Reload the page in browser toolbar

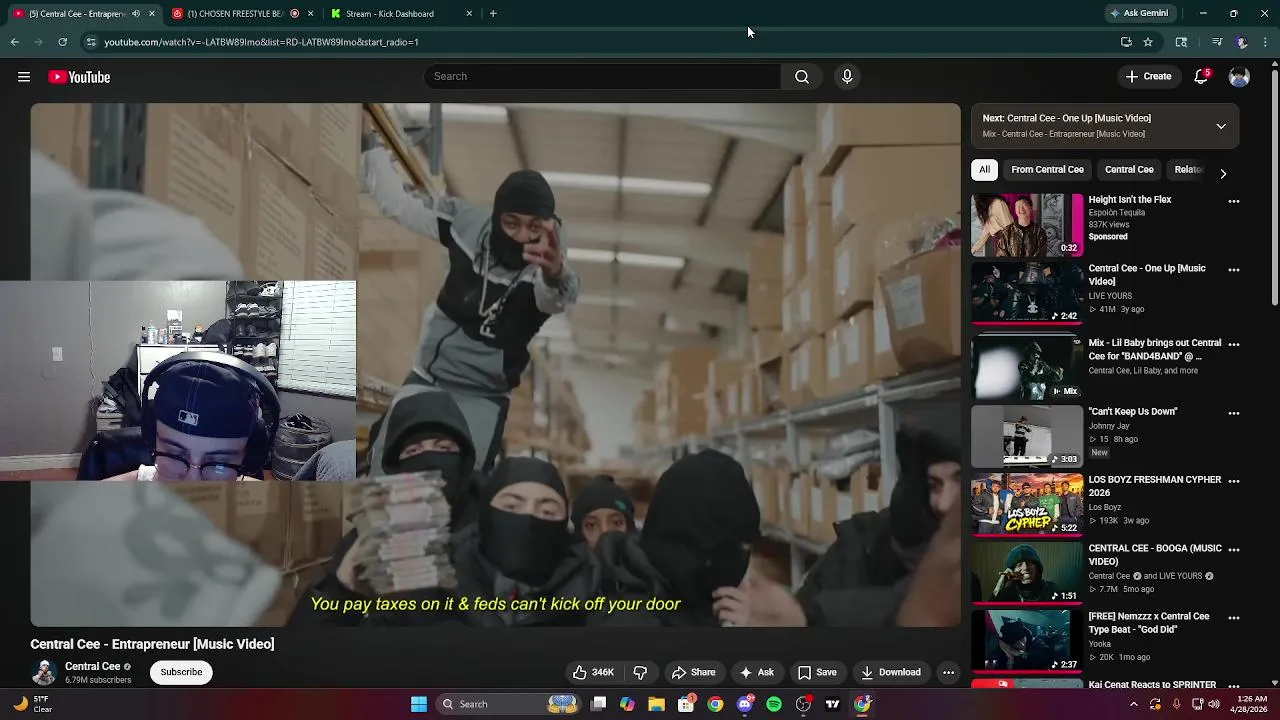(62, 42)
